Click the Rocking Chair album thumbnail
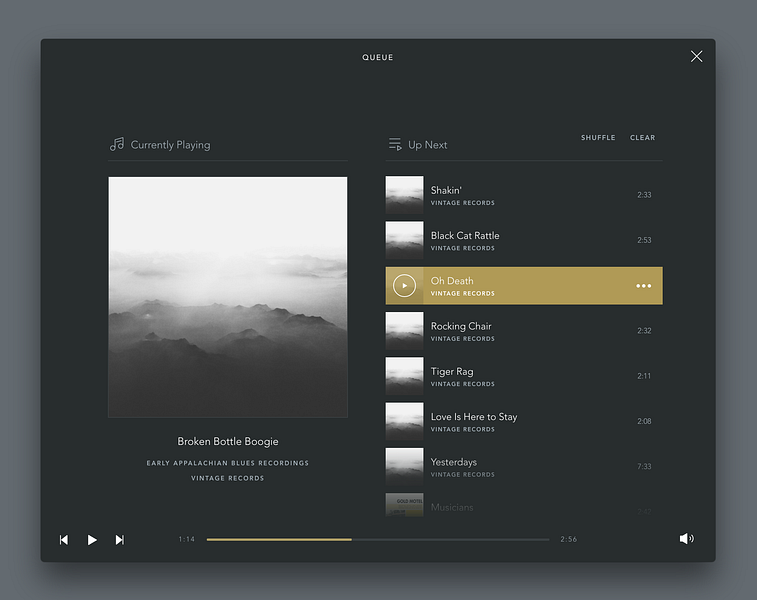Viewport: 757px width, 600px height. click(405, 331)
